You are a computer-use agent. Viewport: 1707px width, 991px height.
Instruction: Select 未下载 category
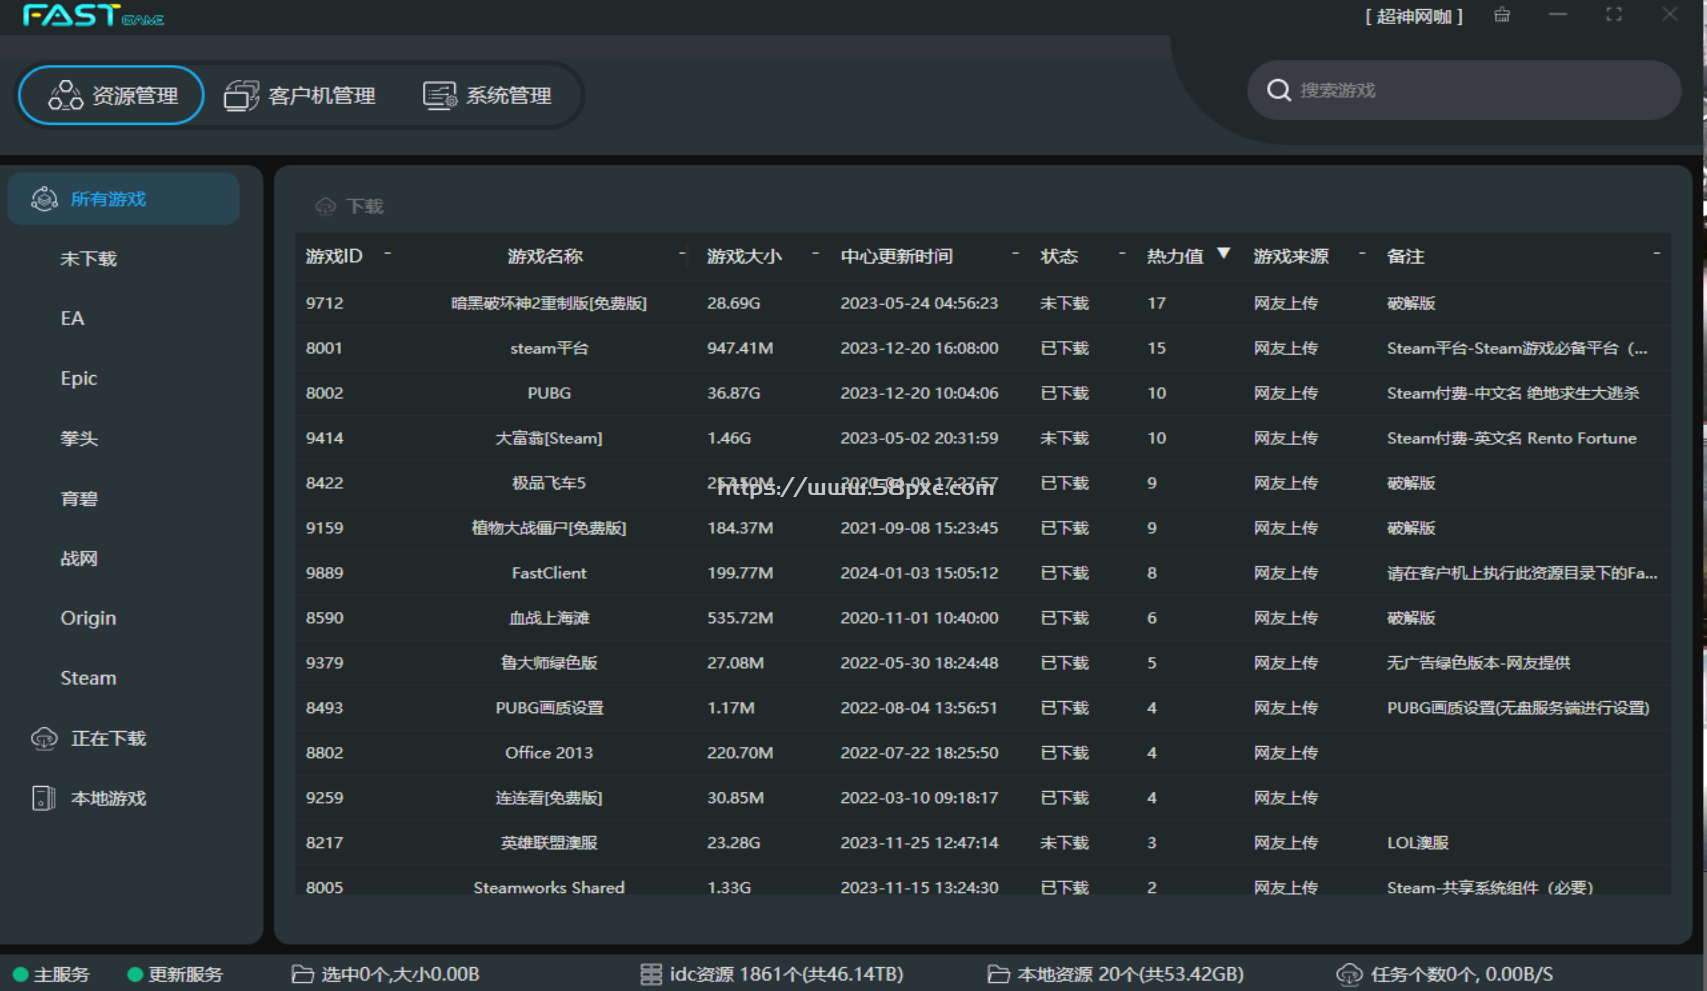[x=88, y=259]
